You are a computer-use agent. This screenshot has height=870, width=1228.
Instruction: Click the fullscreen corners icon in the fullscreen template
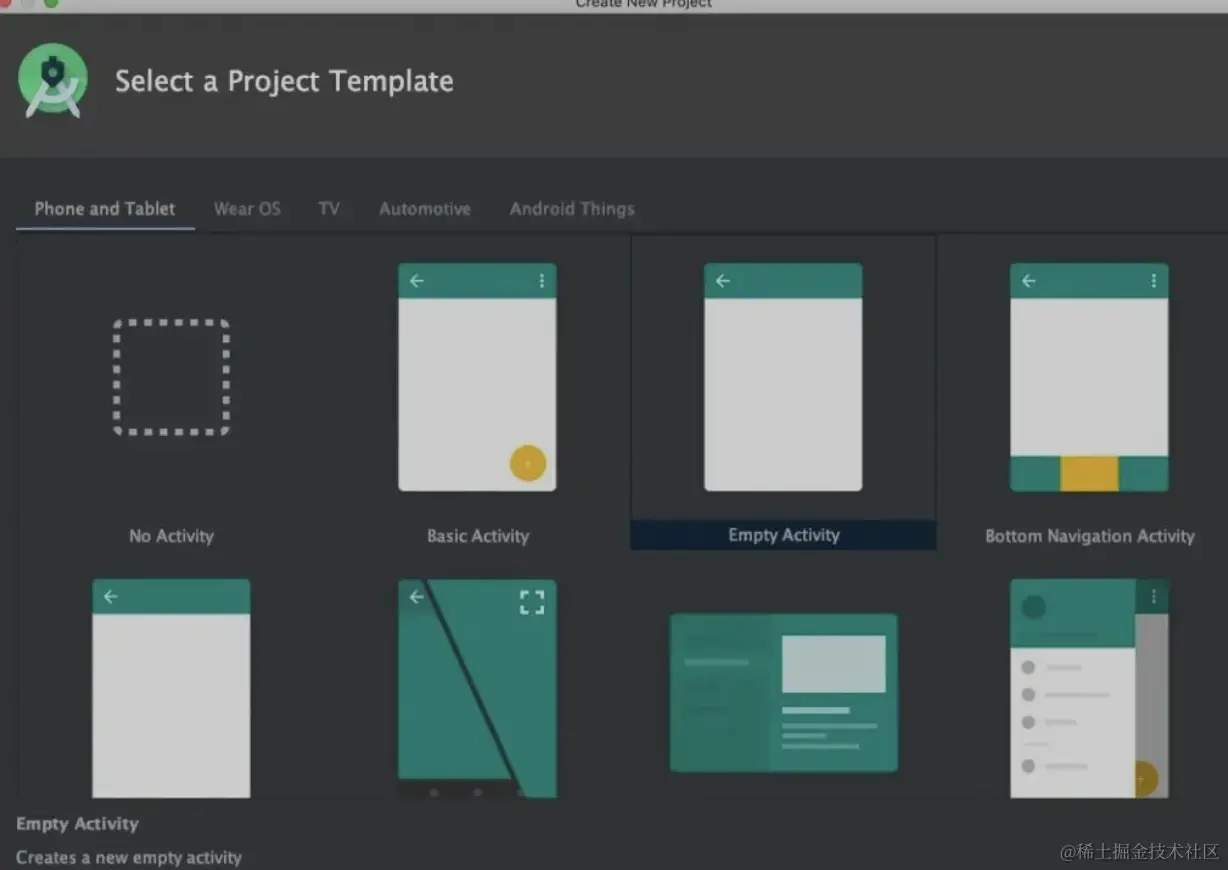coord(532,602)
